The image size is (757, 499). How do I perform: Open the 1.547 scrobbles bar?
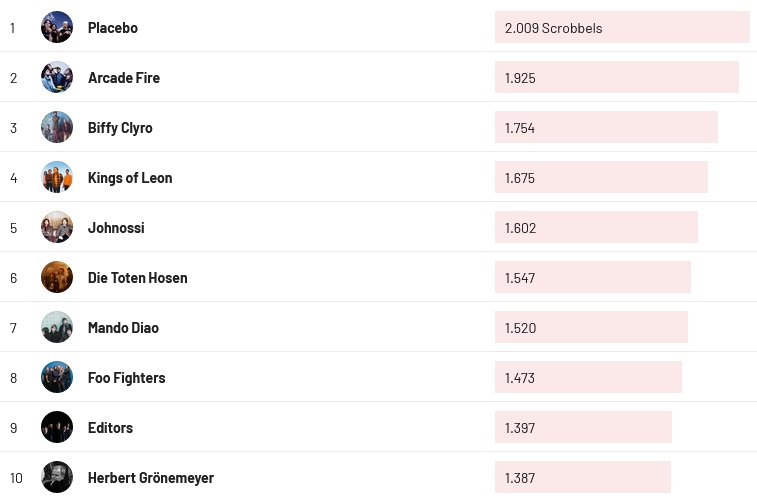[x=592, y=278]
